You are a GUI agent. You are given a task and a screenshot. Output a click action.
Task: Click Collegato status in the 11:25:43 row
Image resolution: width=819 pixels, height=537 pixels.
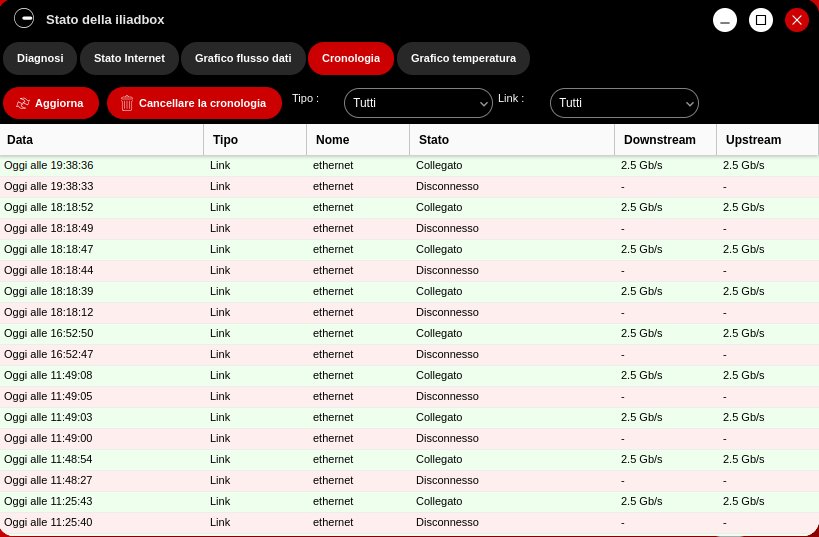coord(439,501)
